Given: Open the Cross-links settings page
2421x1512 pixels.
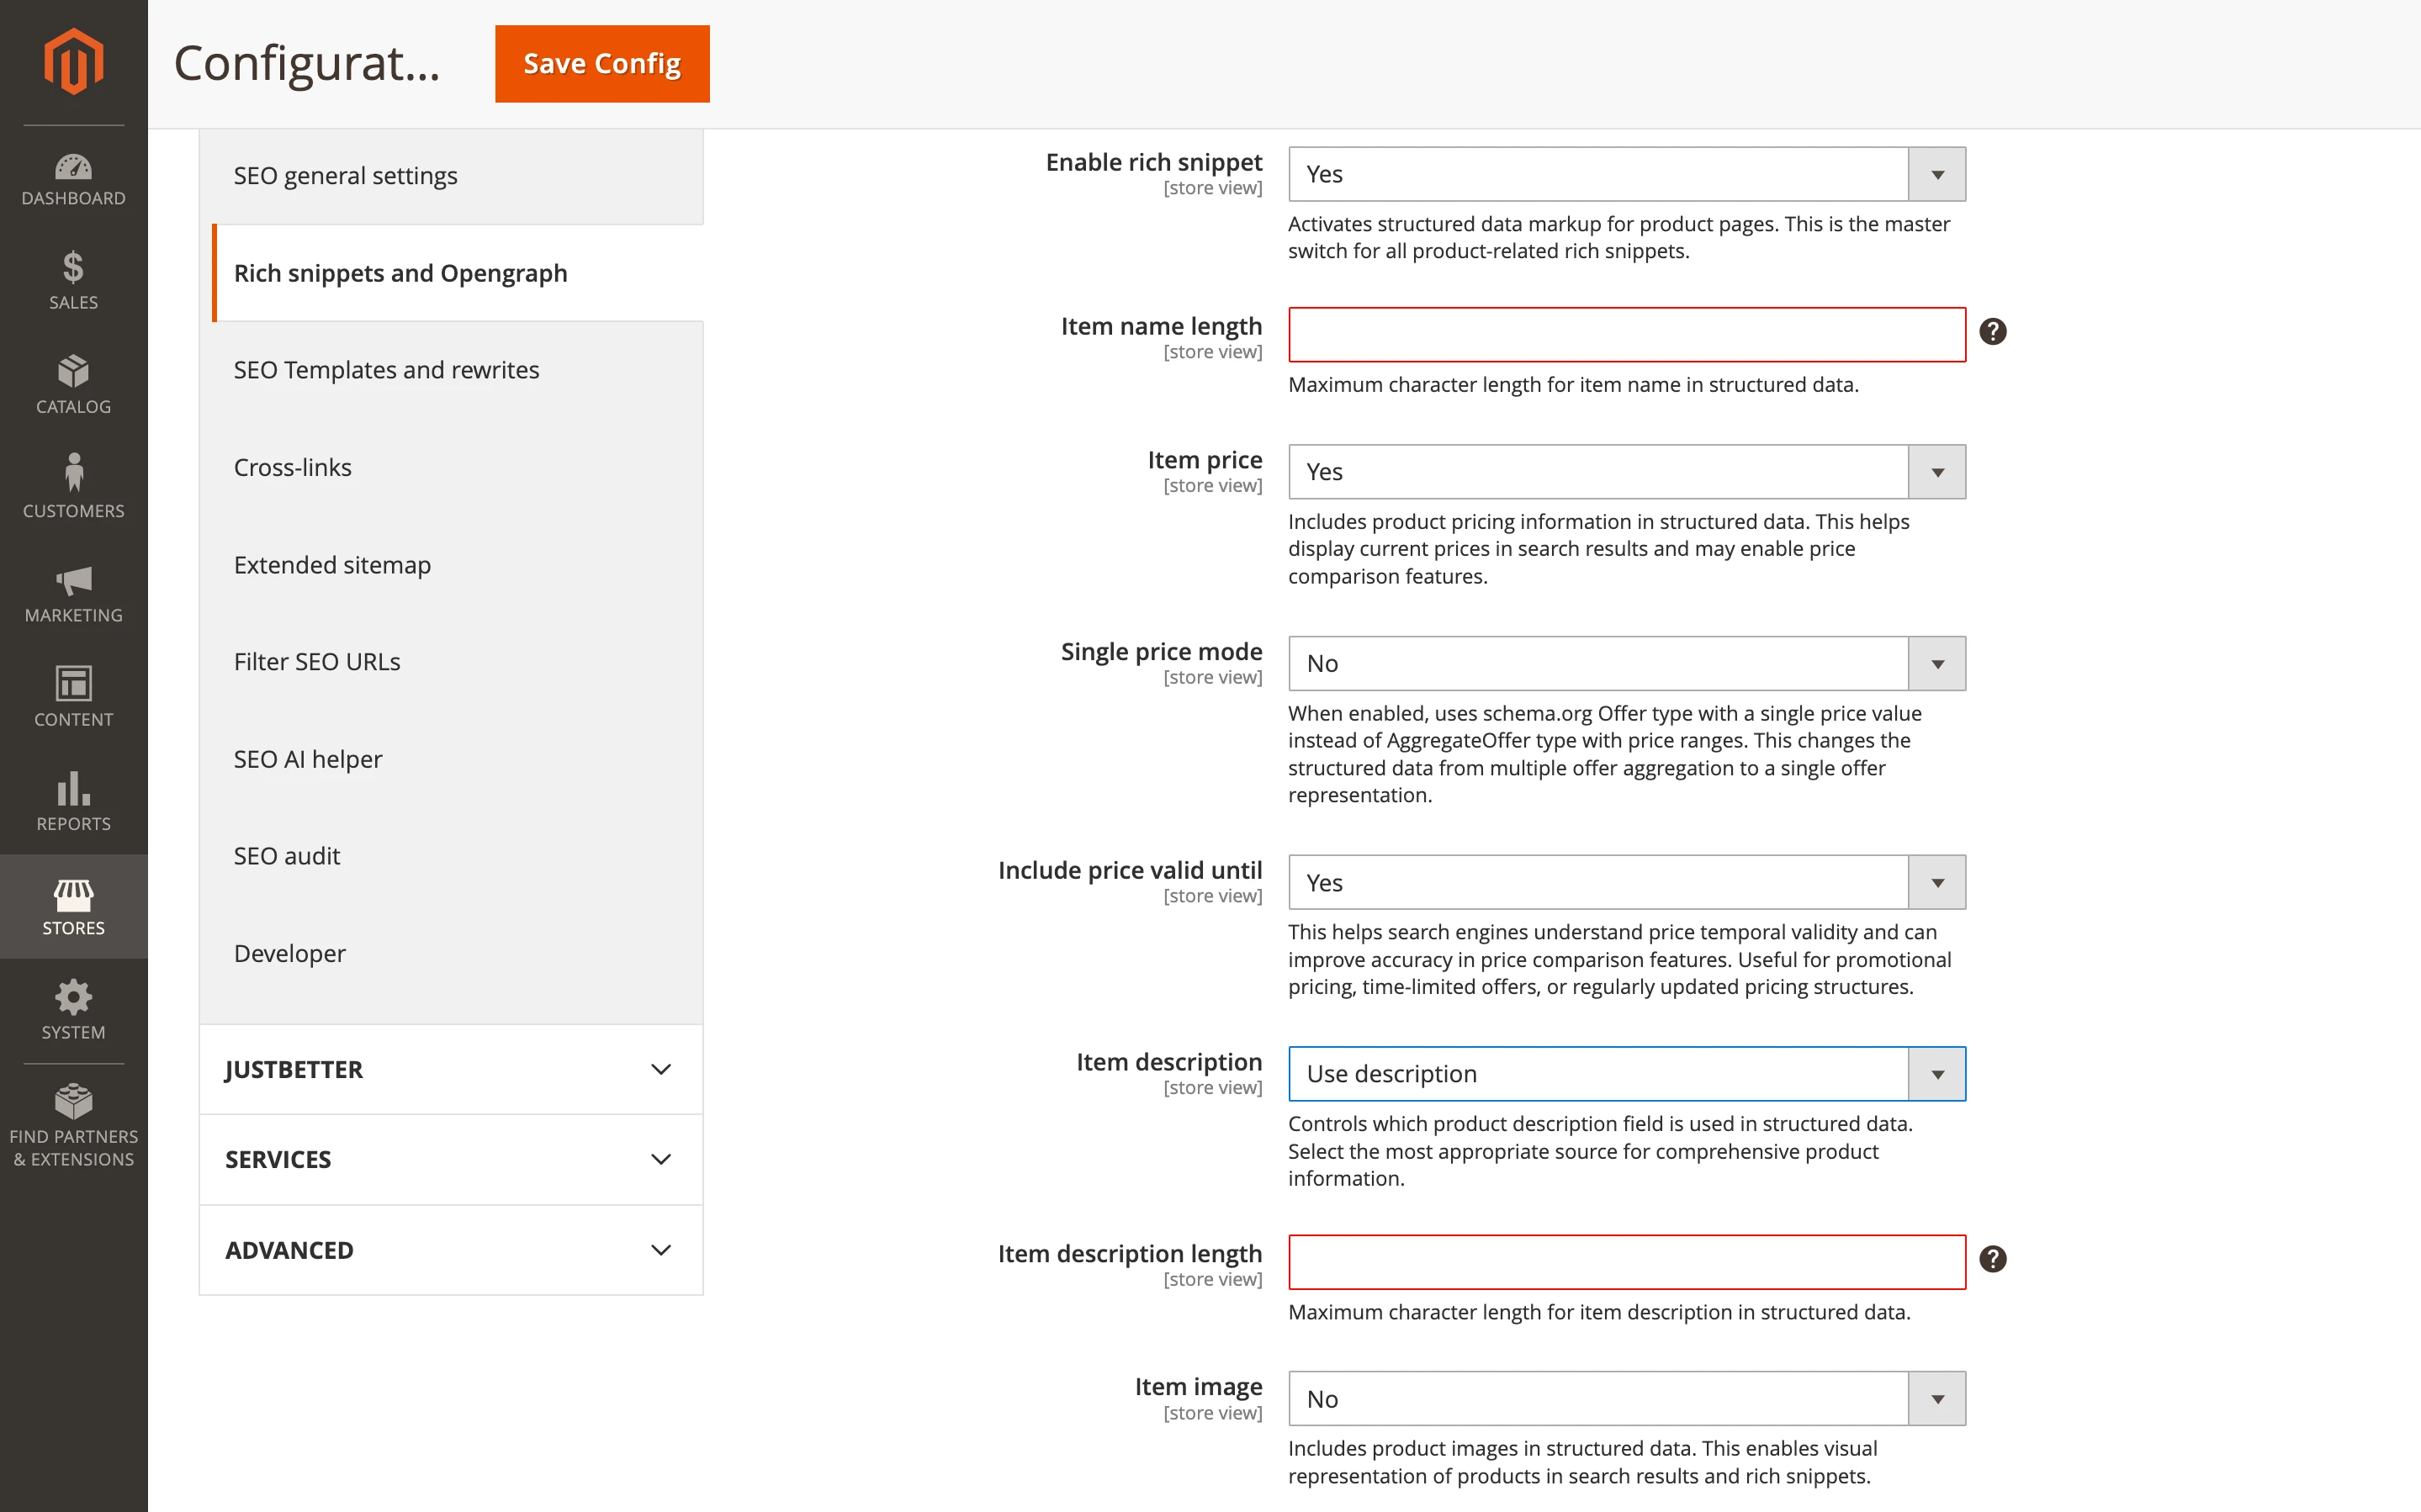Looking at the screenshot, I should pyautogui.click(x=293, y=466).
